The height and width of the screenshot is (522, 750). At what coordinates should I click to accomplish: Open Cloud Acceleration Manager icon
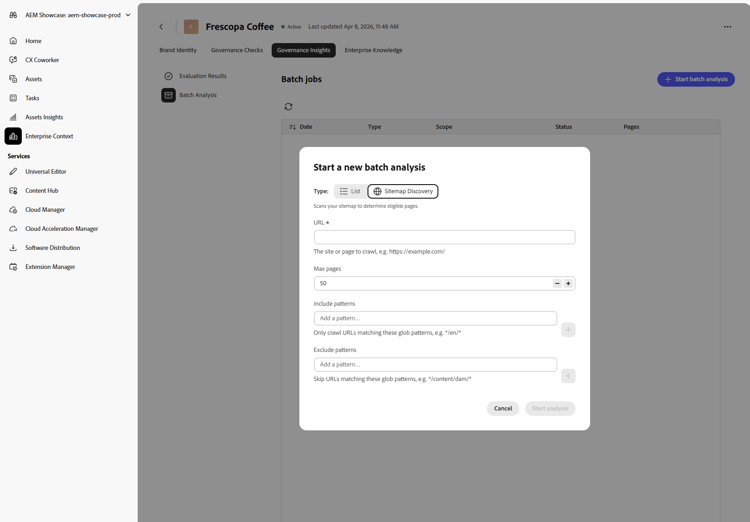13,229
